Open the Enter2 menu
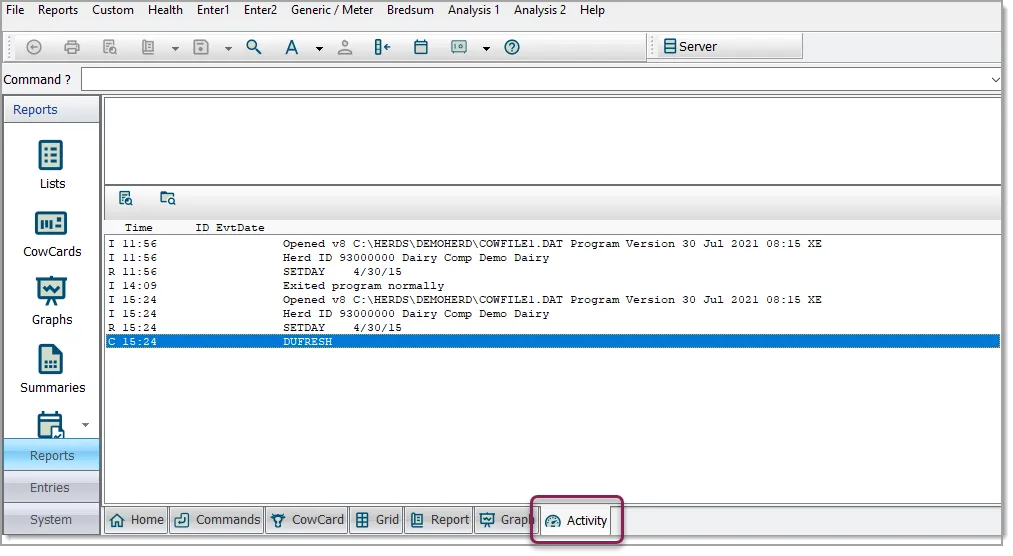 click(x=260, y=10)
